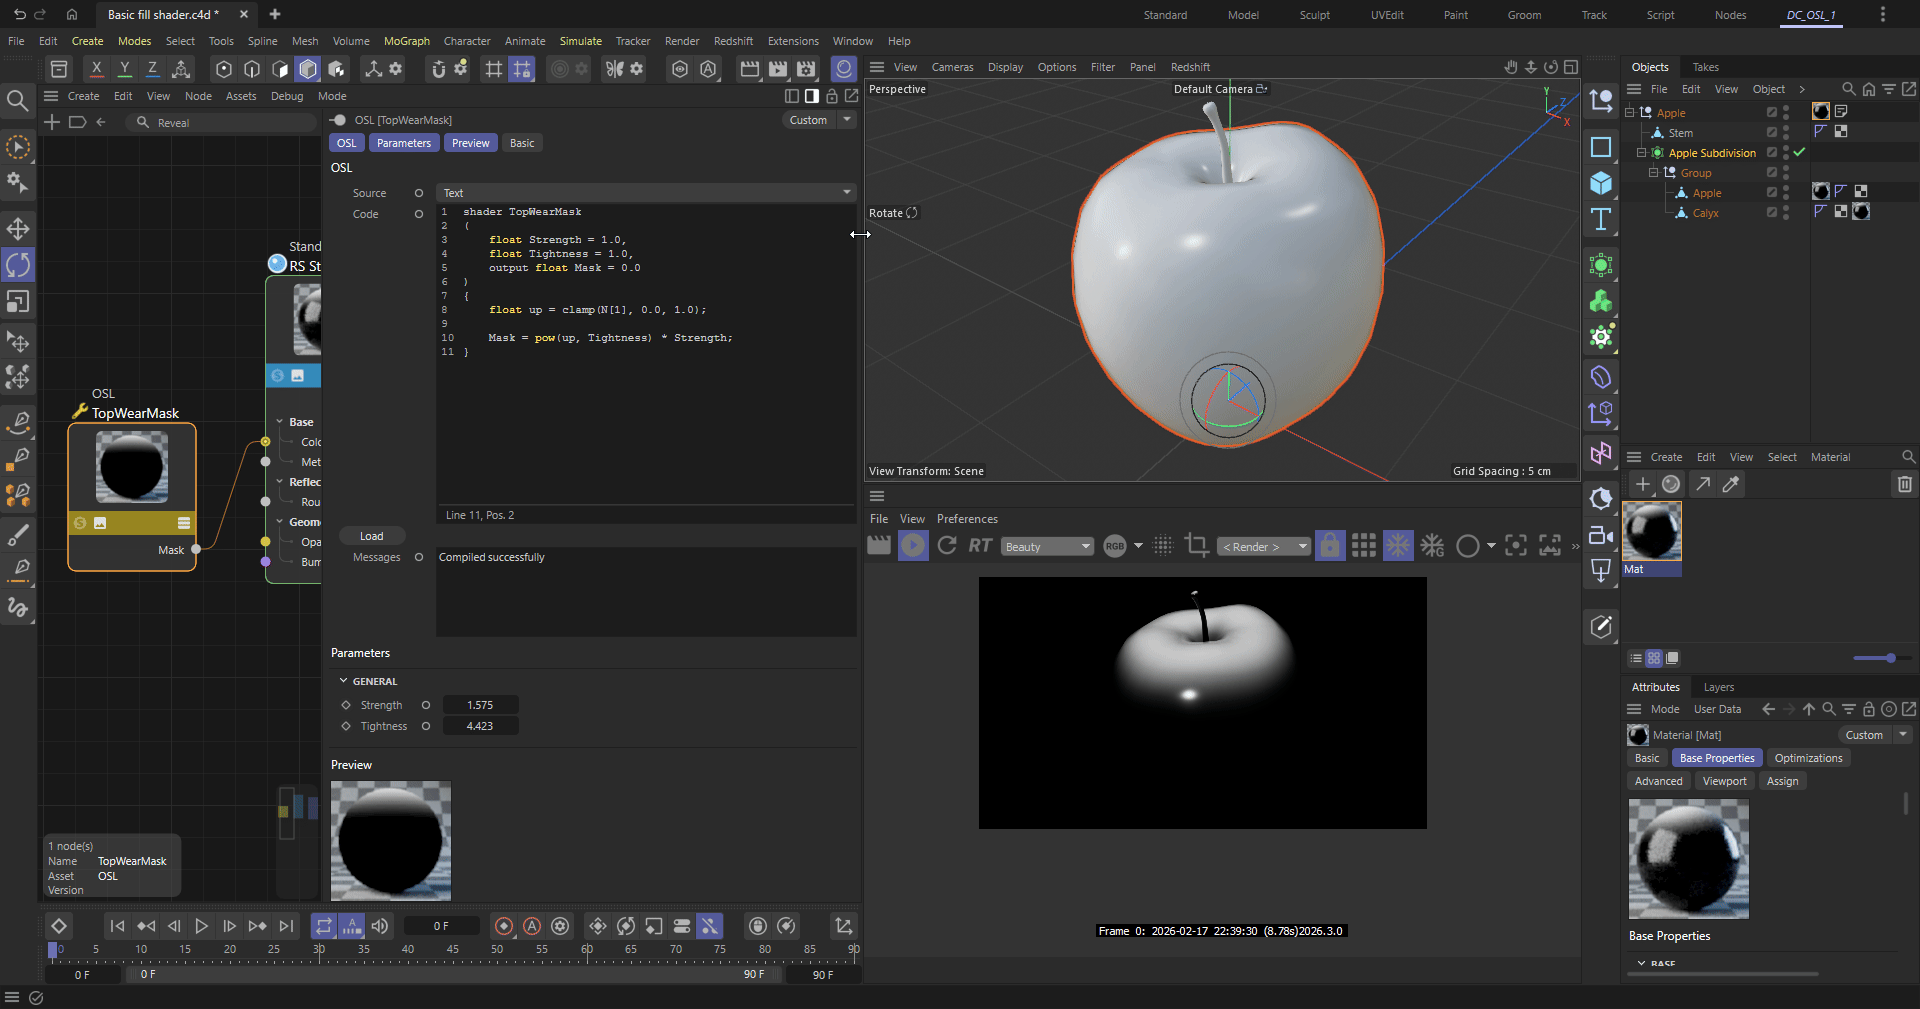Toggle visibility dots for Calyx object
1920x1009 pixels.
pos(1786,212)
